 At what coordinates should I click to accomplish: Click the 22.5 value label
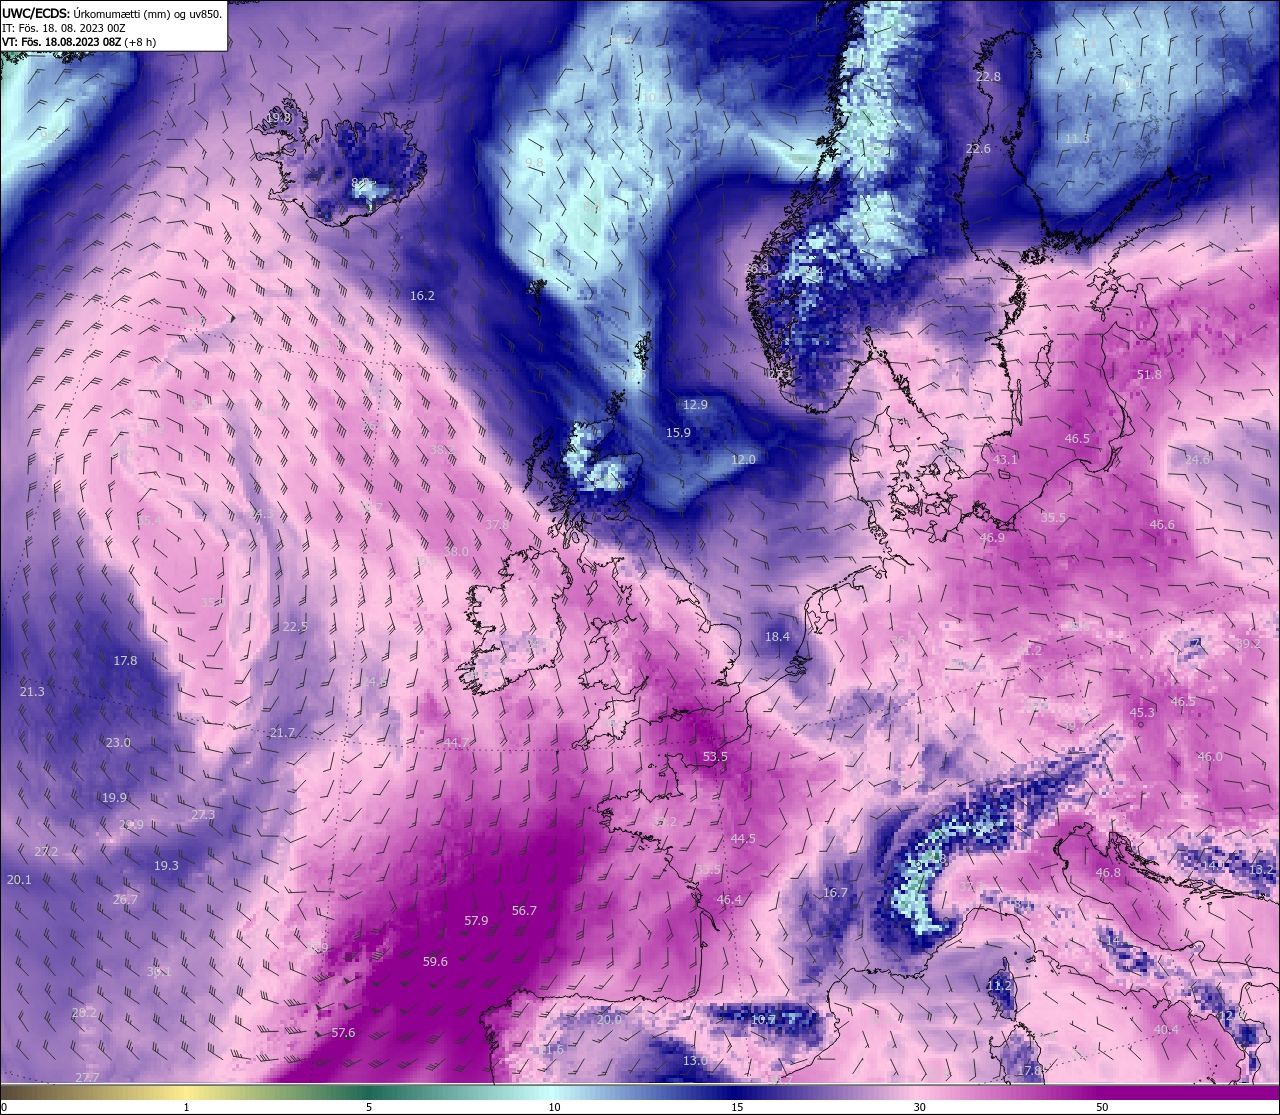[295, 626]
